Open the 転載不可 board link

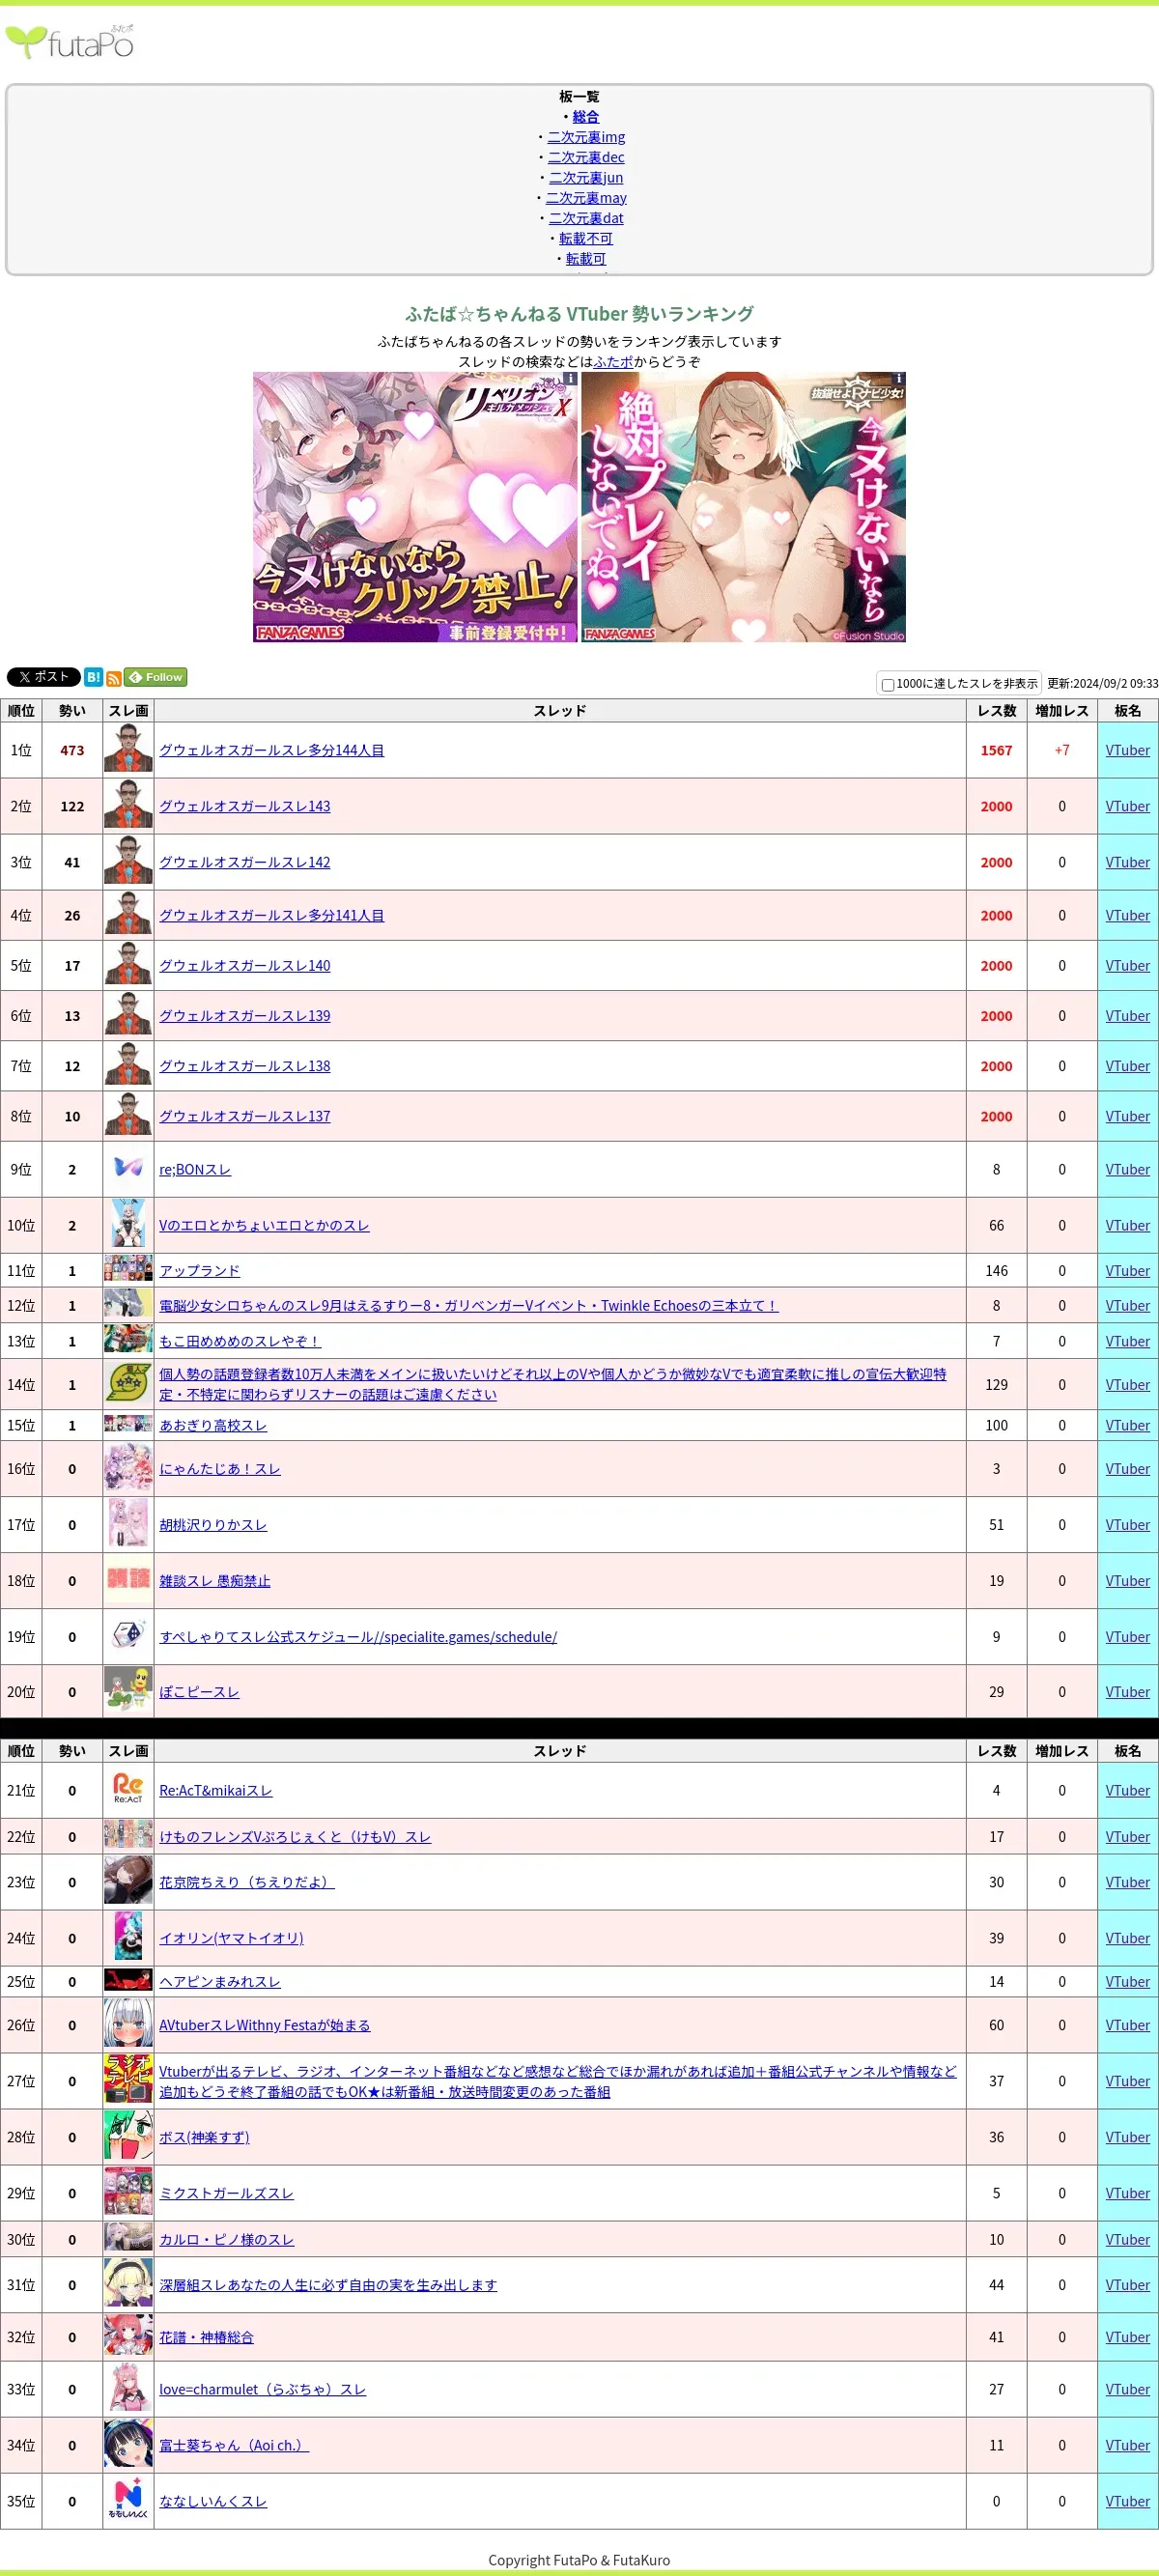(x=585, y=239)
